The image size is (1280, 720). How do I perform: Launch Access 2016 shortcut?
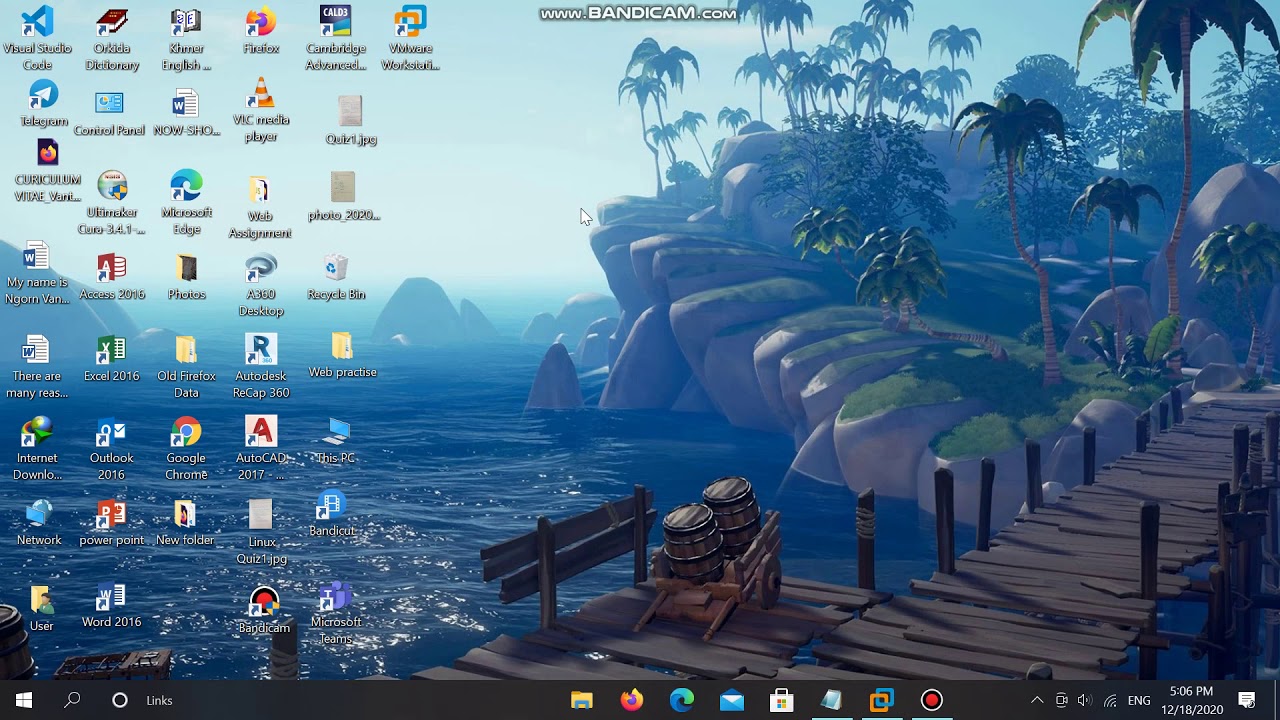coord(112,277)
